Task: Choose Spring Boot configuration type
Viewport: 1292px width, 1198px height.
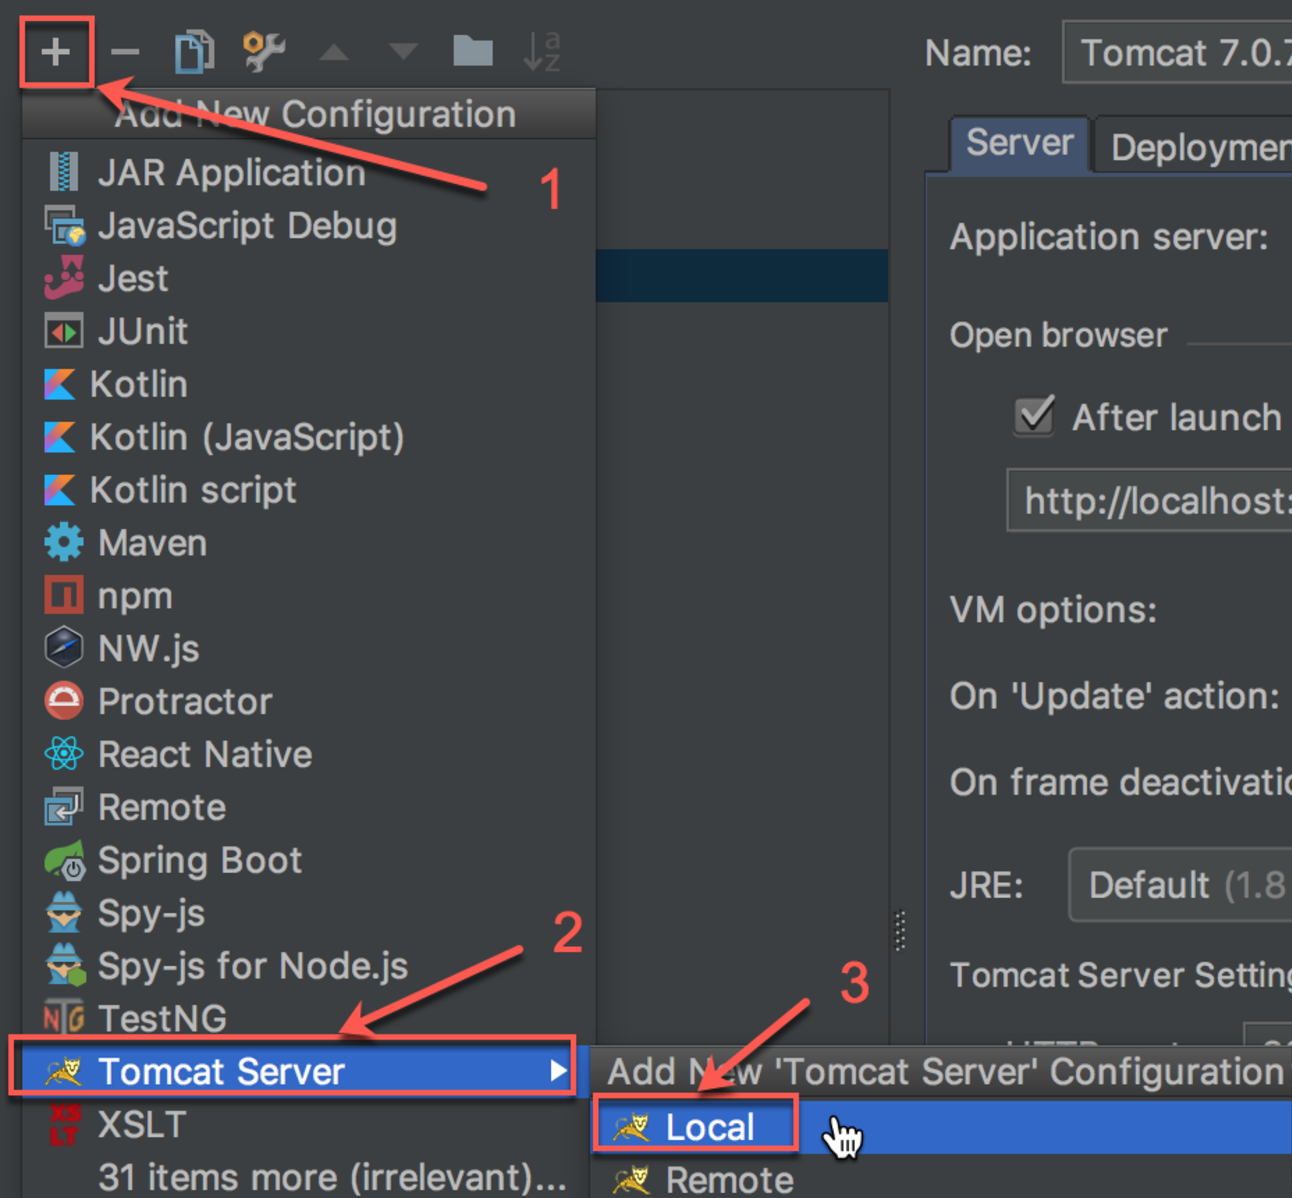Action: click(309, 861)
